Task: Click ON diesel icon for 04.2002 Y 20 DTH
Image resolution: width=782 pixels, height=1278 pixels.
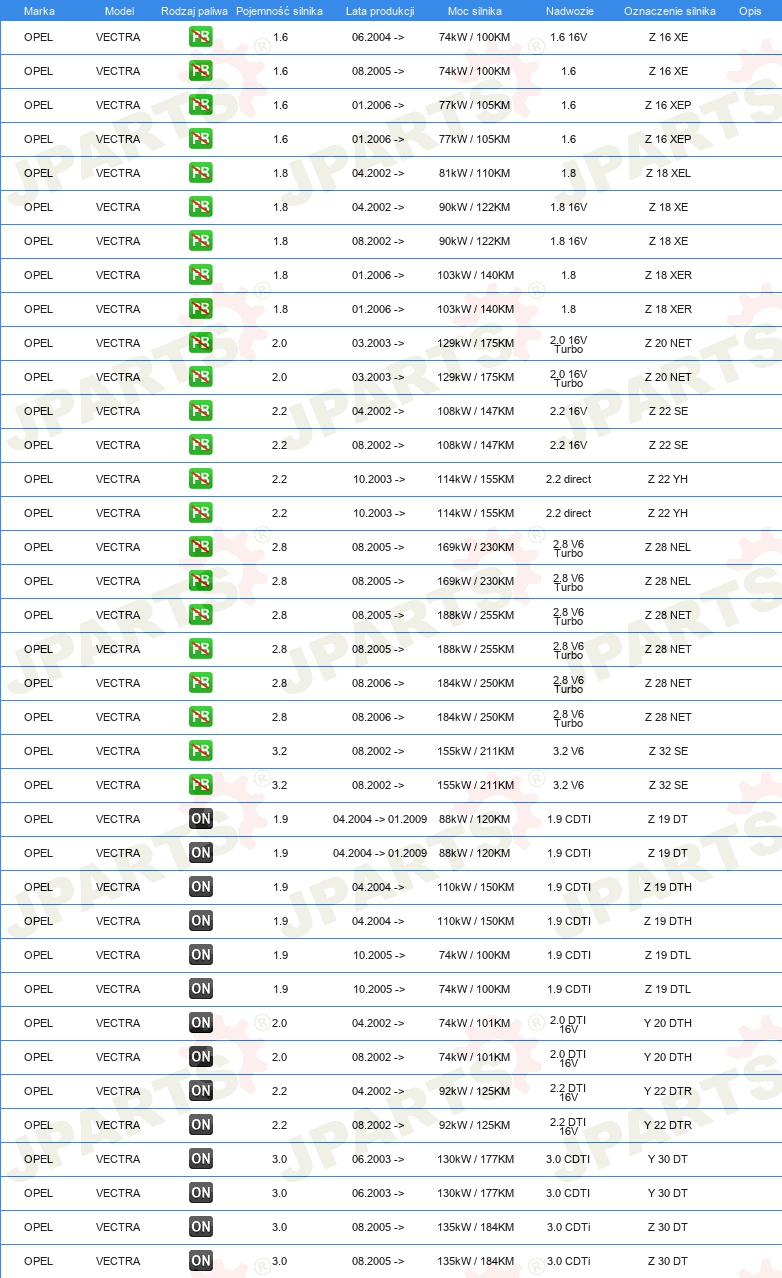Action: click(x=201, y=1023)
